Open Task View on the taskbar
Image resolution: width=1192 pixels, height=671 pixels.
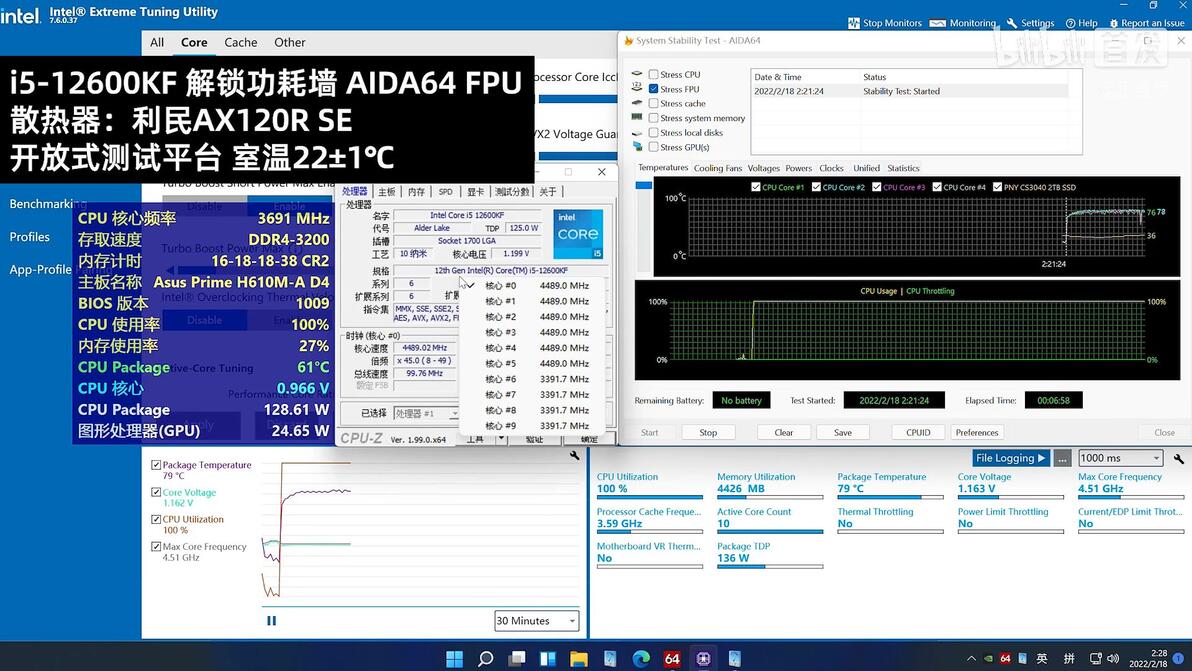(517, 659)
